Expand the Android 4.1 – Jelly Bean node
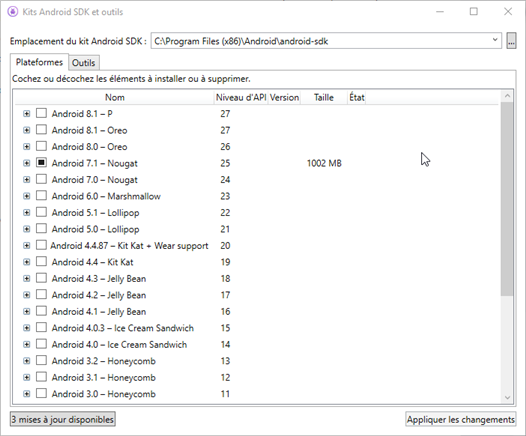Viewport: 526px width, 436px height. click(27, 312)
